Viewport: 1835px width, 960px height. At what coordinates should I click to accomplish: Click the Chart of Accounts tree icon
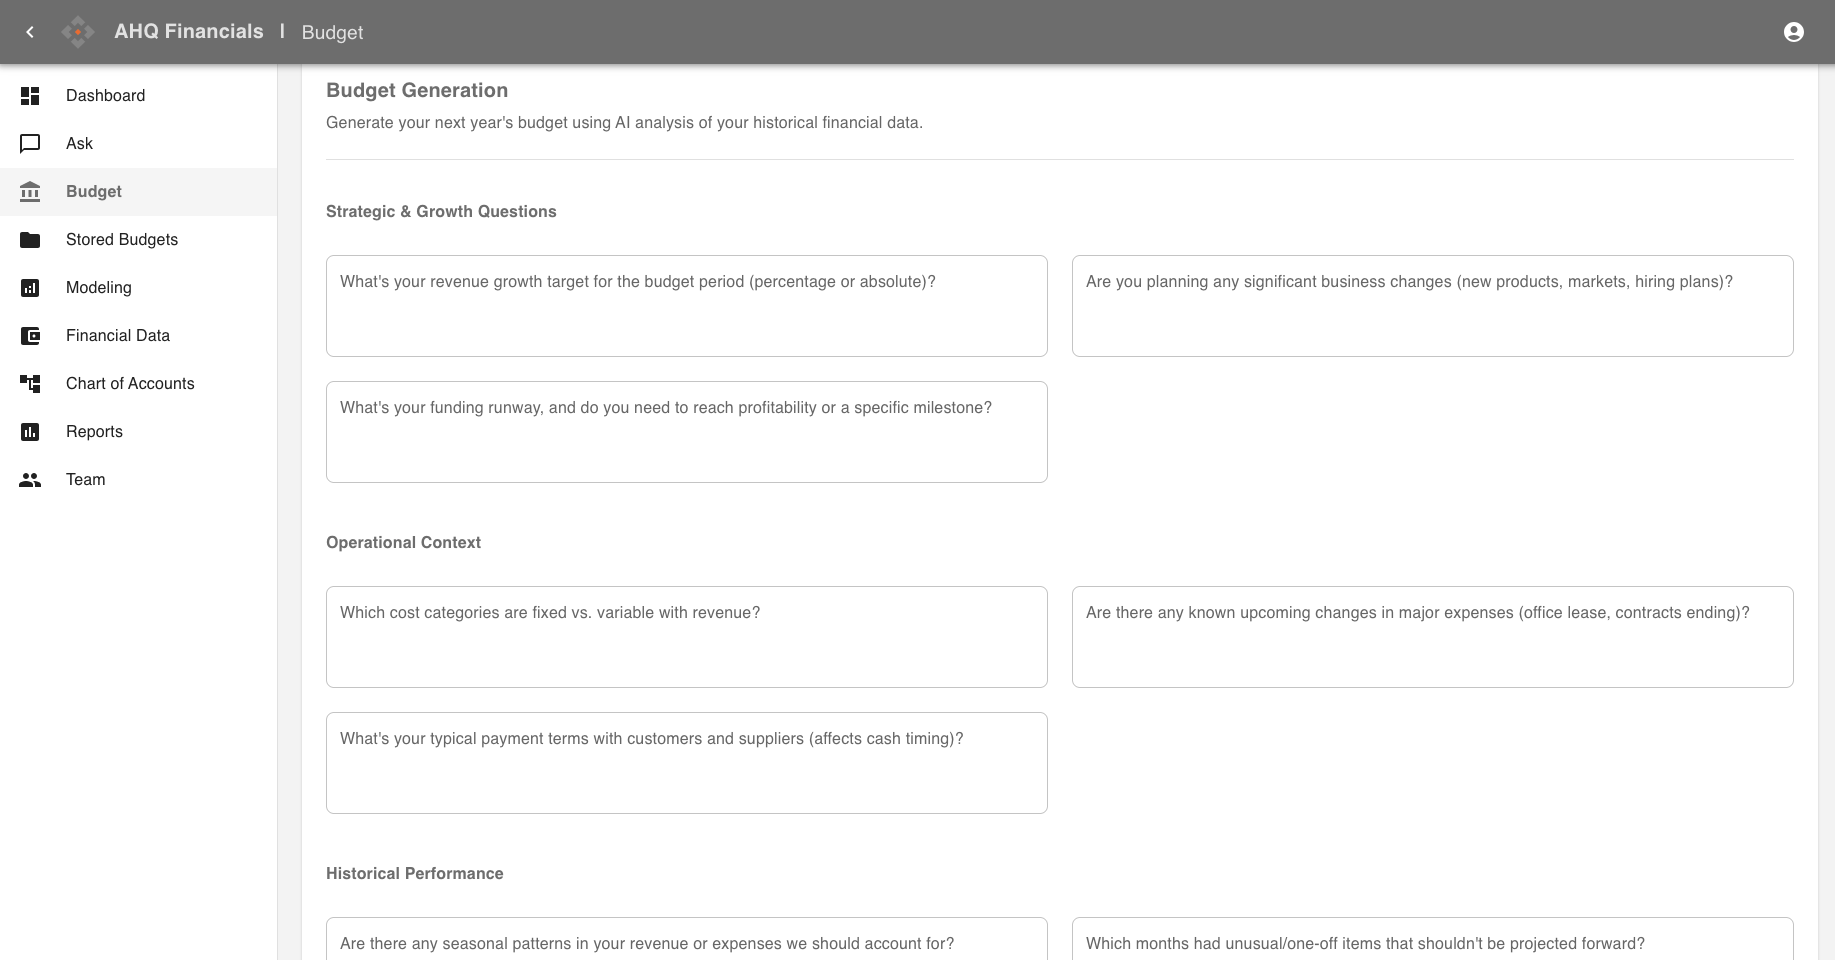coord(30,384)
